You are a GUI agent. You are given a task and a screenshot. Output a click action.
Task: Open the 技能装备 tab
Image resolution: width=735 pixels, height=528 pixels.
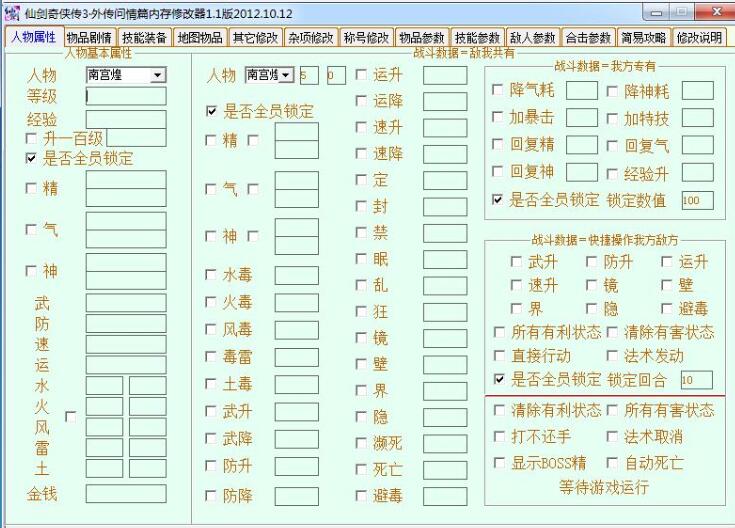[144, 37]
